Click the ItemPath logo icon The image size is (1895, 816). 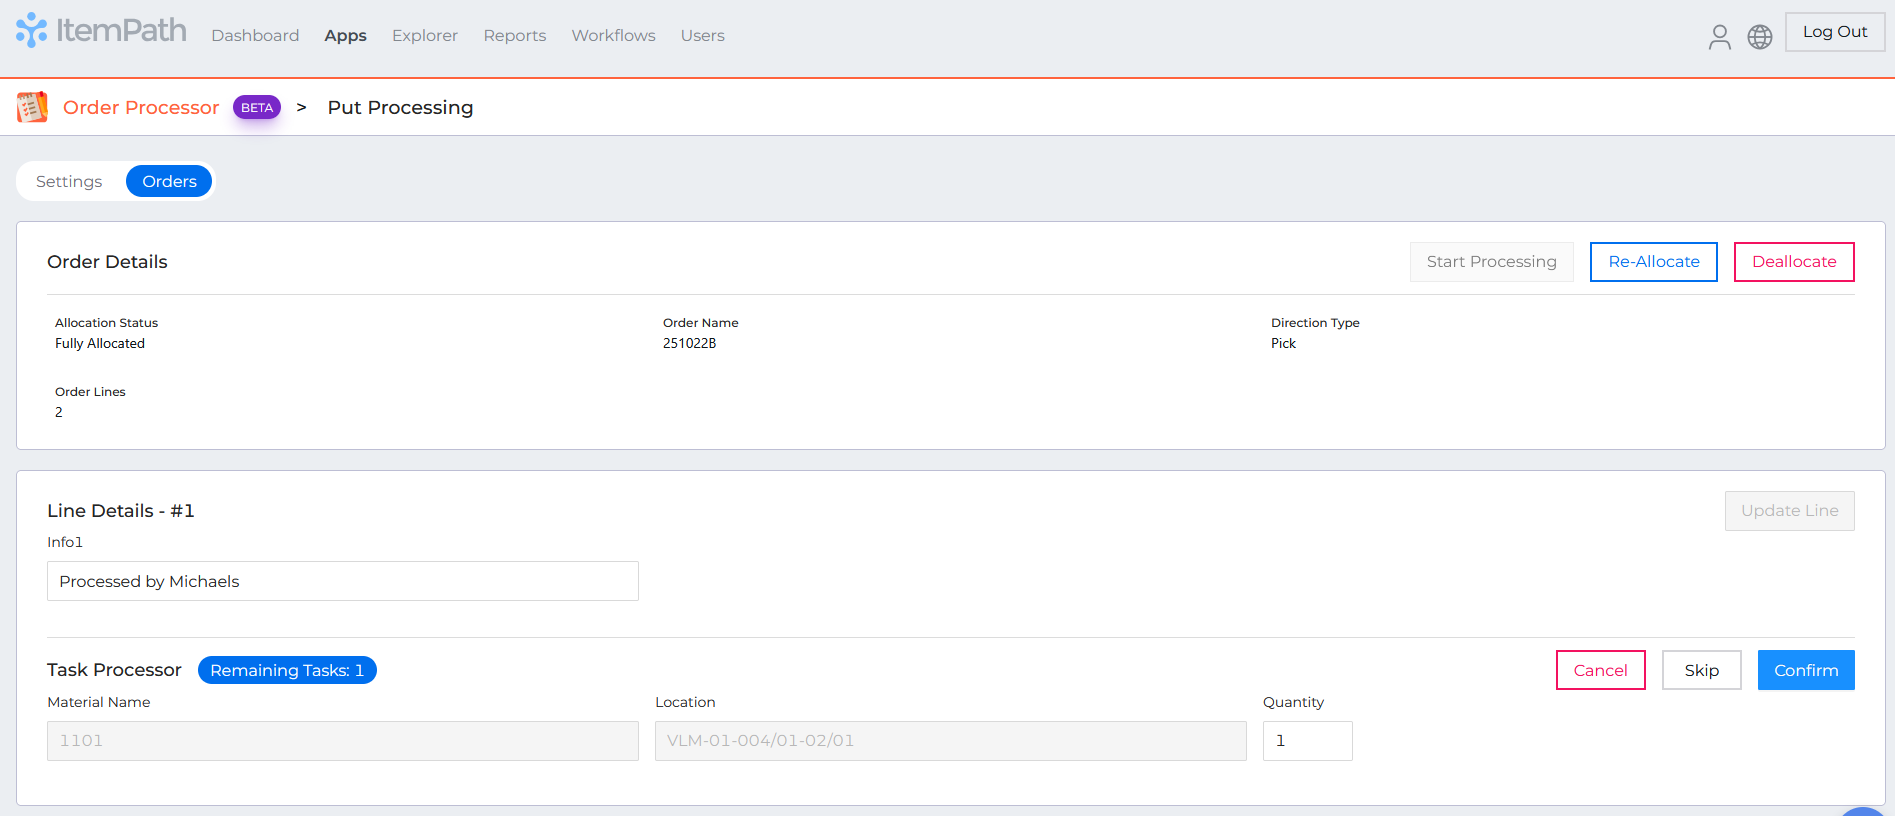coord(32,30)
